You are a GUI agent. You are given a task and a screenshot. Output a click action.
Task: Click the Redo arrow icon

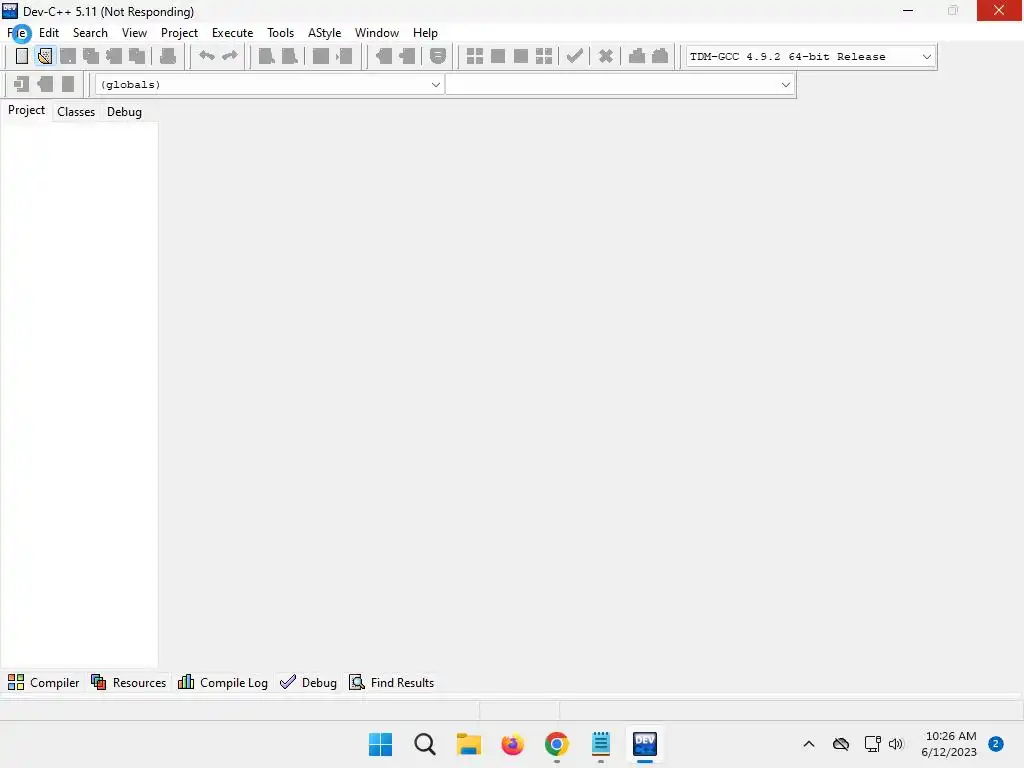[x=230, y=56]
